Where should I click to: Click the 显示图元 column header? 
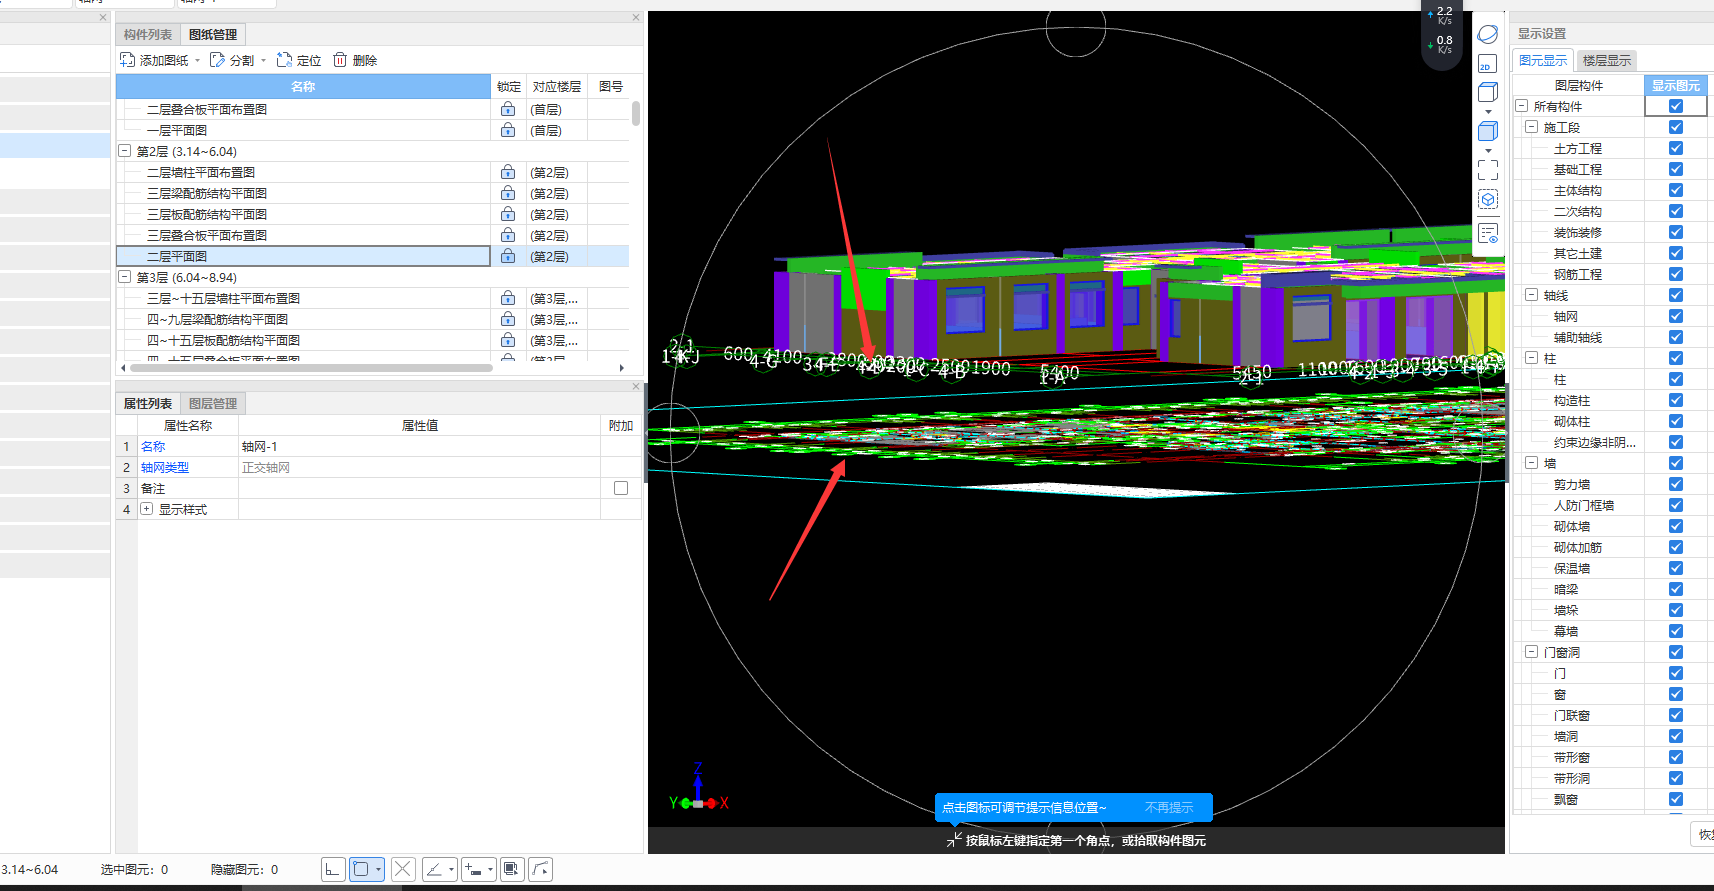click(x=1676, y=85)
